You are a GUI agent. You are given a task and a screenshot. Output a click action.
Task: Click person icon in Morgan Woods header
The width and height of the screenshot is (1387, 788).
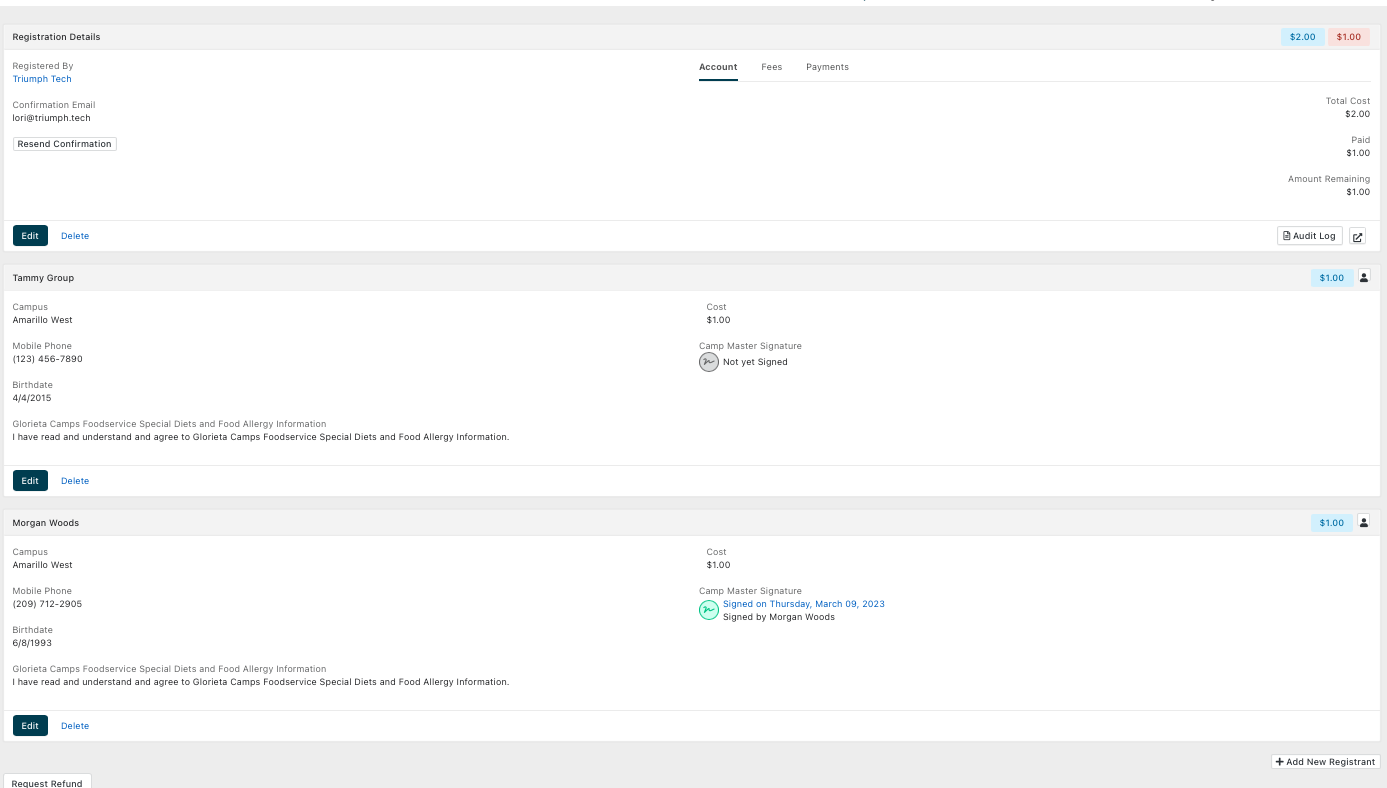1364,522
